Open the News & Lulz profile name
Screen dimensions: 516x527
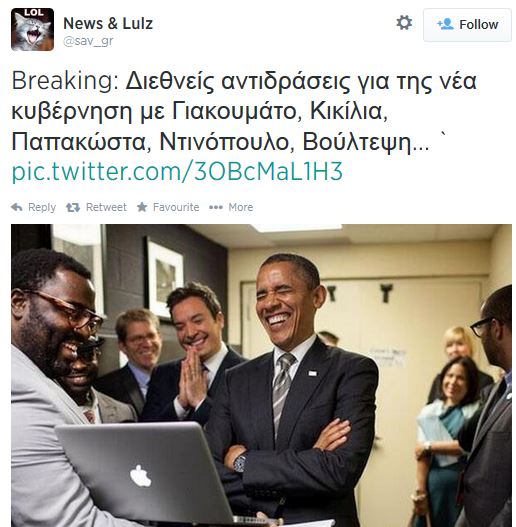pos(108,24)
